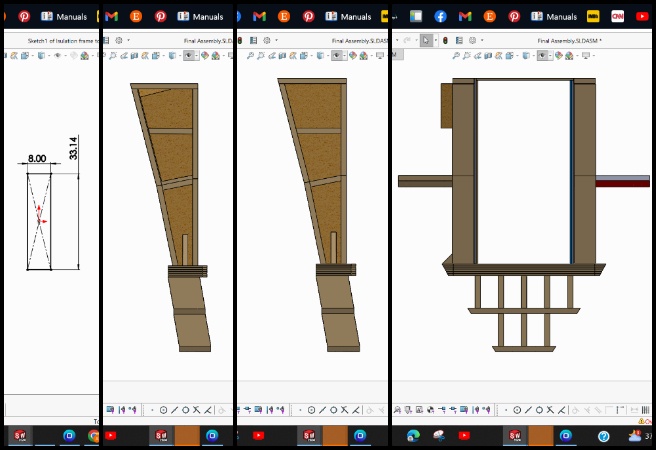Select the 8.00 width dimension
The width and height of the screenshot is (656, 450).
point(36,159)
